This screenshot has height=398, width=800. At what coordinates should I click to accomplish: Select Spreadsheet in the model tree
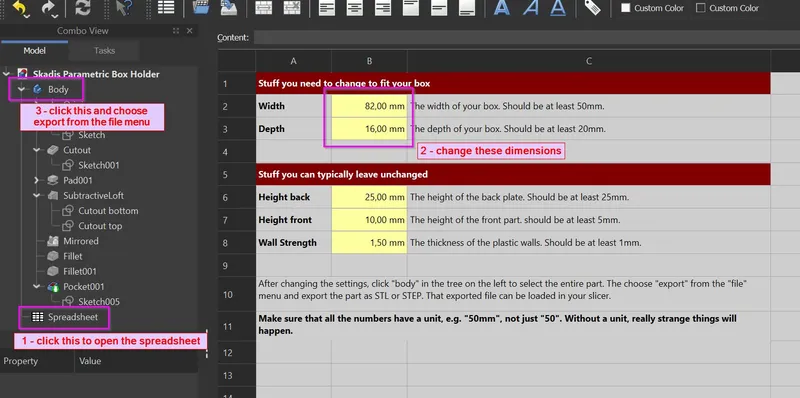click(71, 317)
